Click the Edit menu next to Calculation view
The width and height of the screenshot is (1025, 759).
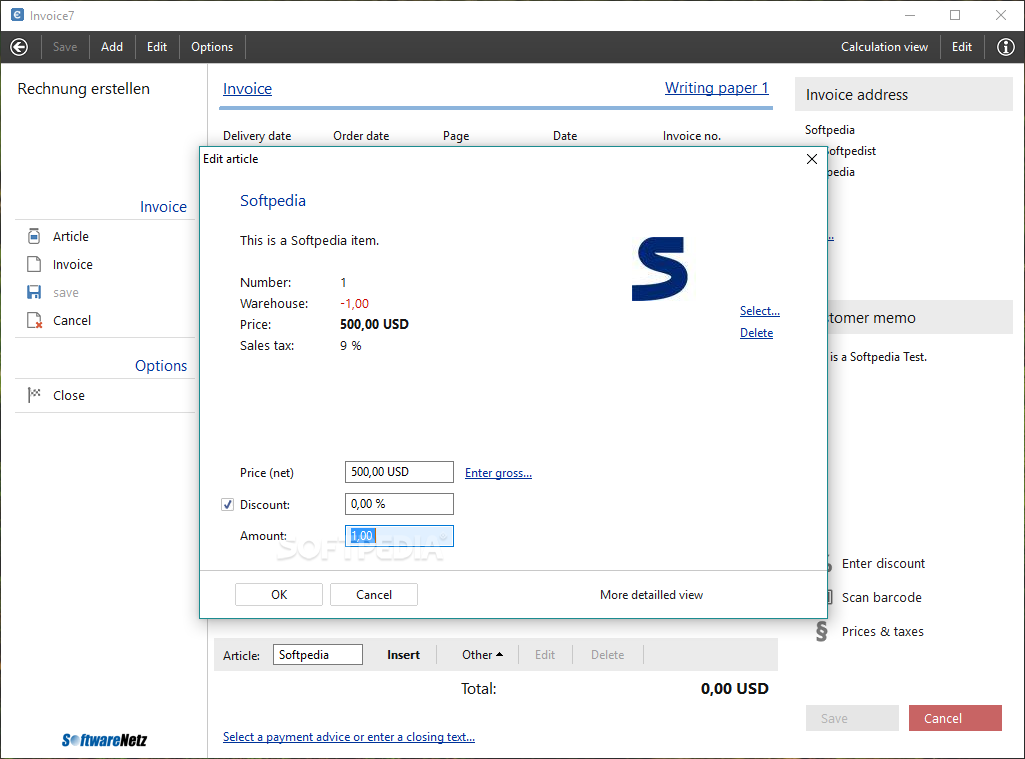click(962, 47)
